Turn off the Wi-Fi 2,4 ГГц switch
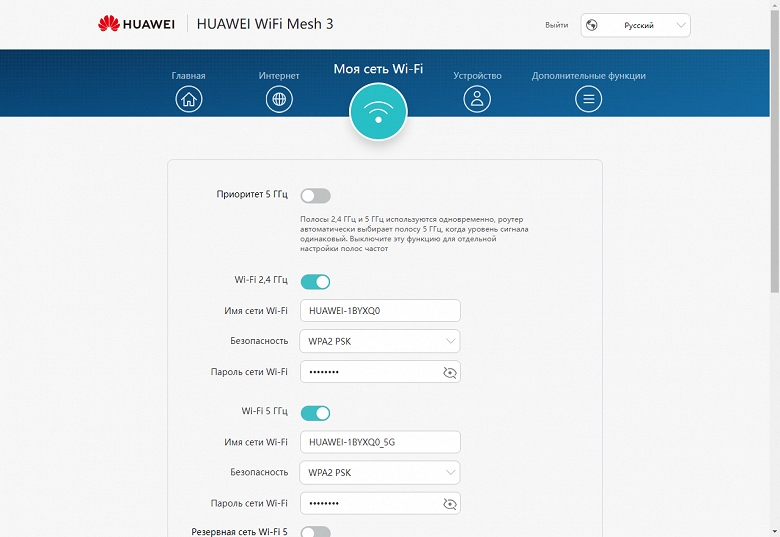Screen dimensions: 780x537 pos(315,282)
